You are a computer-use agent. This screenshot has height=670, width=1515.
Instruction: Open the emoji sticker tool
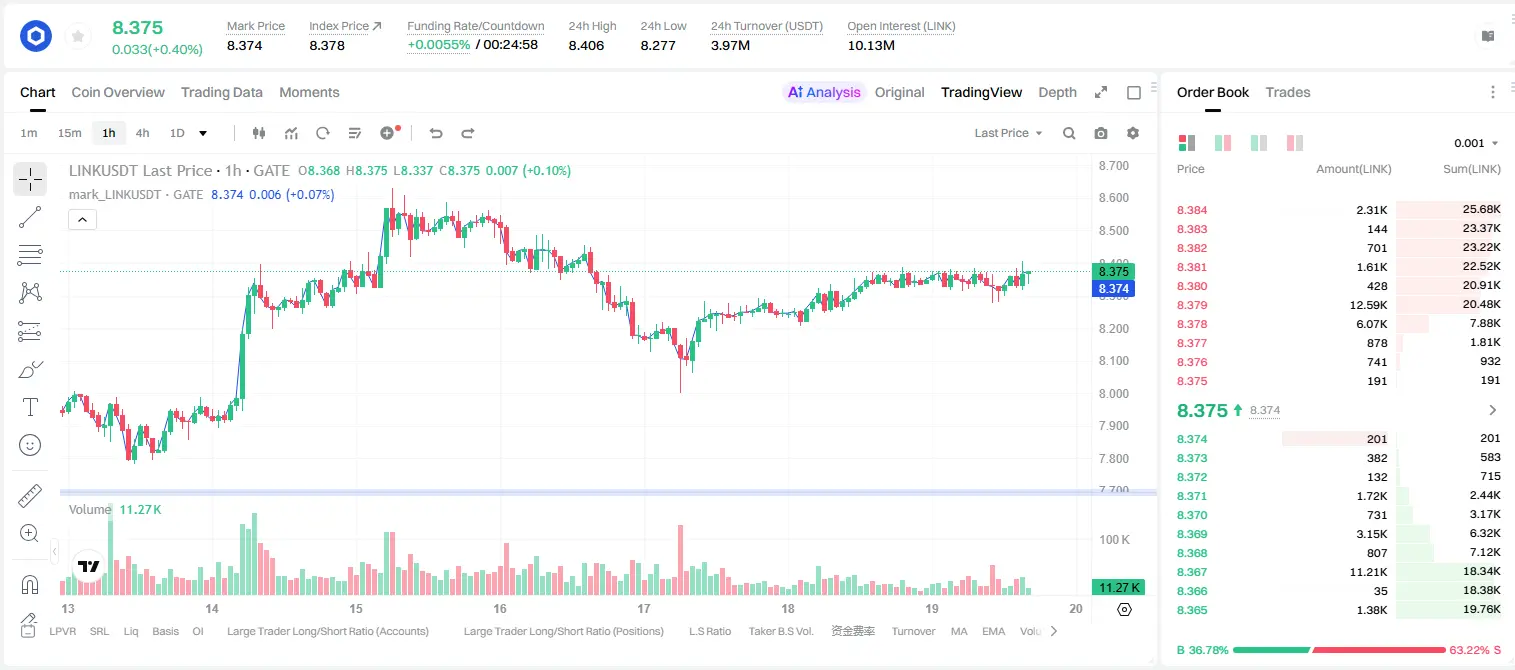point(30,445)
